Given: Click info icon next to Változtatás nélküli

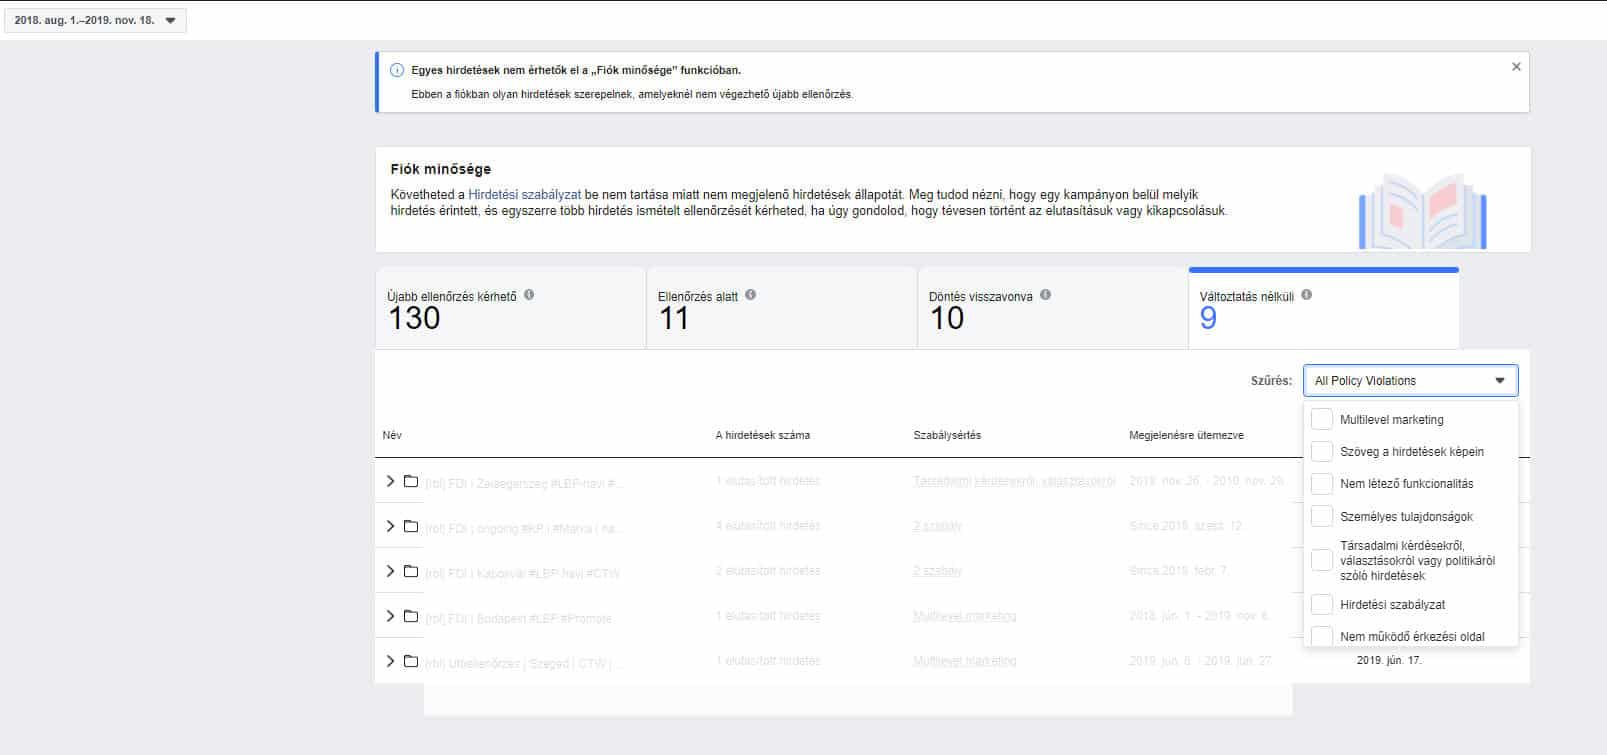Looking at the screenshot, I should pos(1306,295).
